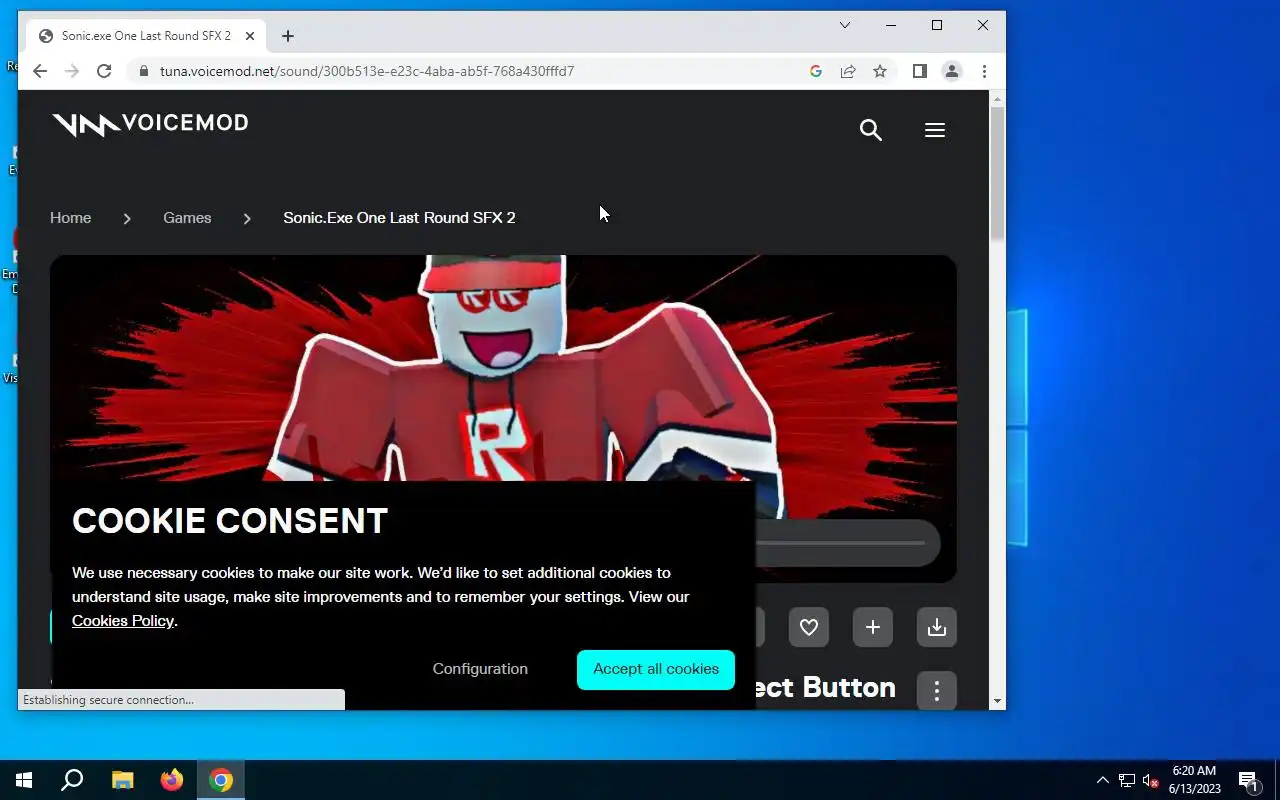
Task: Open a new browser tab
Action: tap(288, 36)
